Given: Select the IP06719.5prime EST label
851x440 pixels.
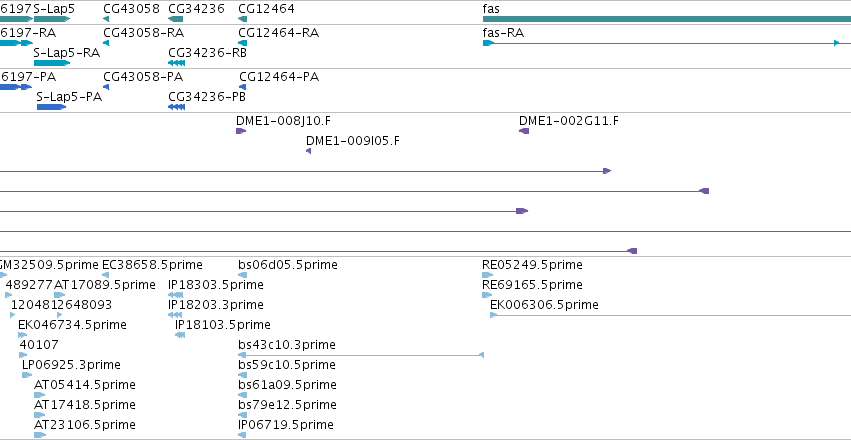Looking at the screenshot, I should click(x=285, y=424).
